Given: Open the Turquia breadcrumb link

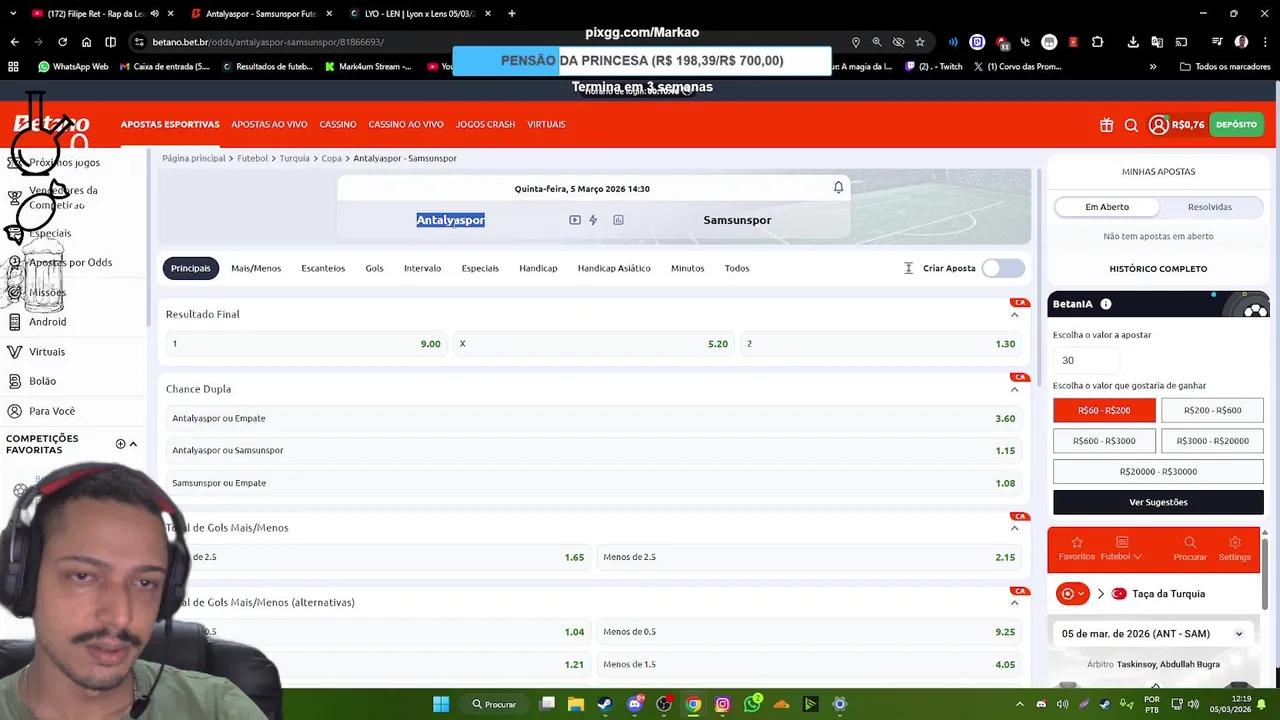Looking at the screenshot, I should (x=294, y=158).
